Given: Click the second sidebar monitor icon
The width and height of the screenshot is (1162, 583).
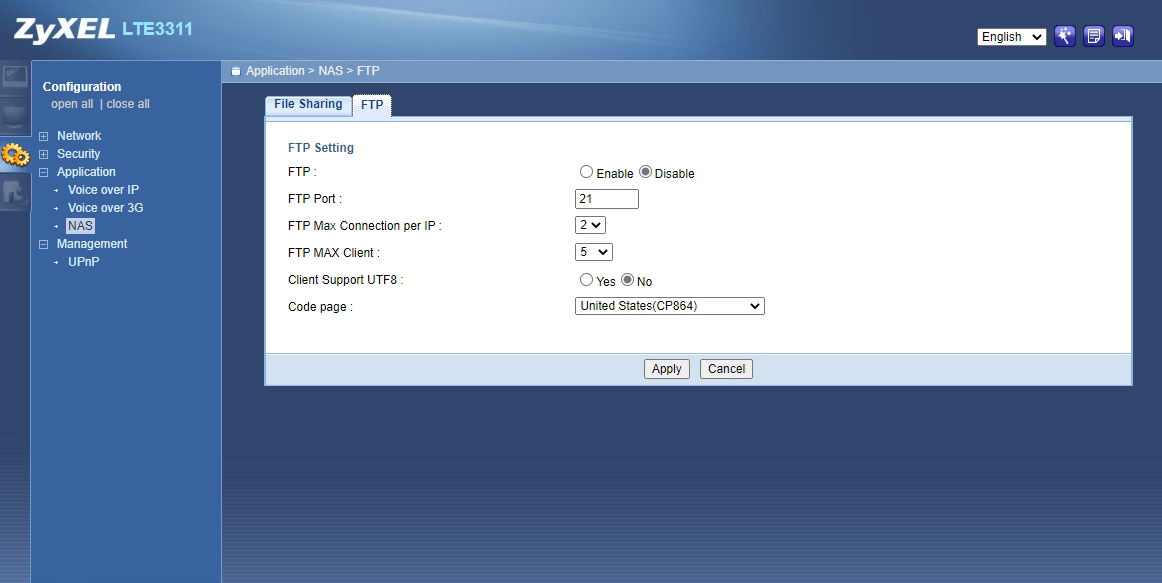Looking at the screenshot, I should coord(15,116).
